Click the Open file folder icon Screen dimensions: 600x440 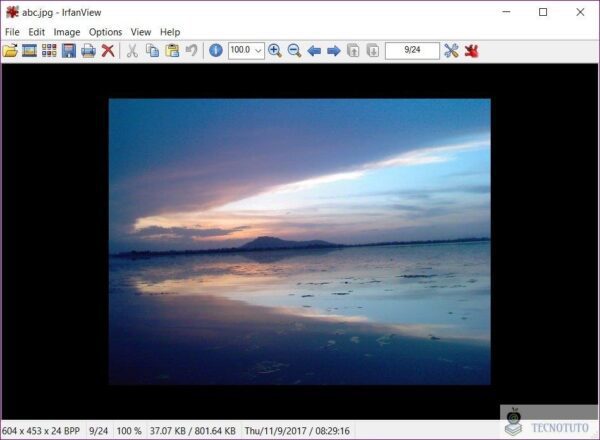tap(10, 51)
